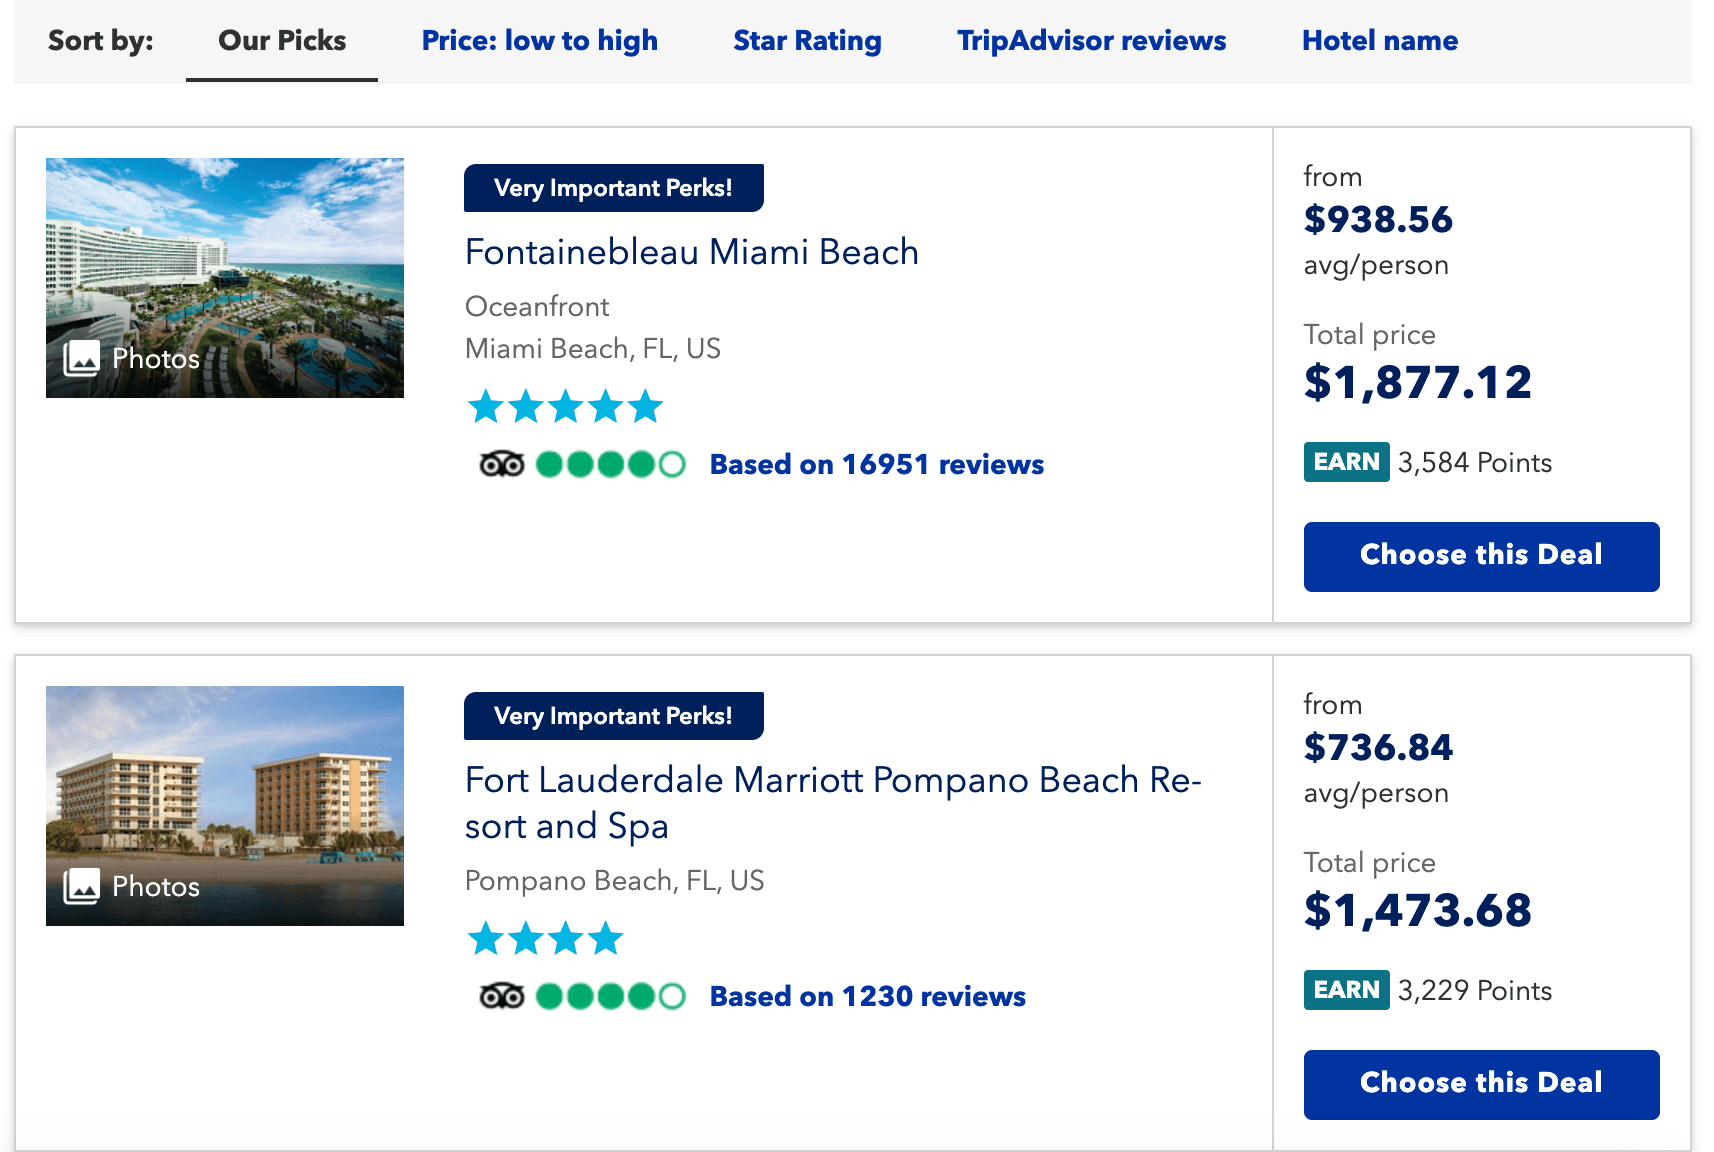This screenshot has width=1714, height=1152.
Task: Click TripAdvisor owl logo for Marriott Pompano
Action: point(501,997)
